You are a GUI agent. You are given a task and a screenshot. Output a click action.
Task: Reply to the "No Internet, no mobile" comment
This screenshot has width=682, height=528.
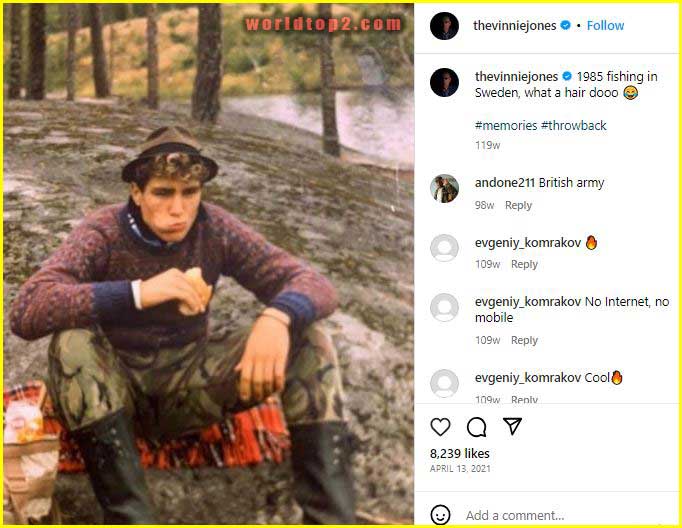click(x=524, y=340)
